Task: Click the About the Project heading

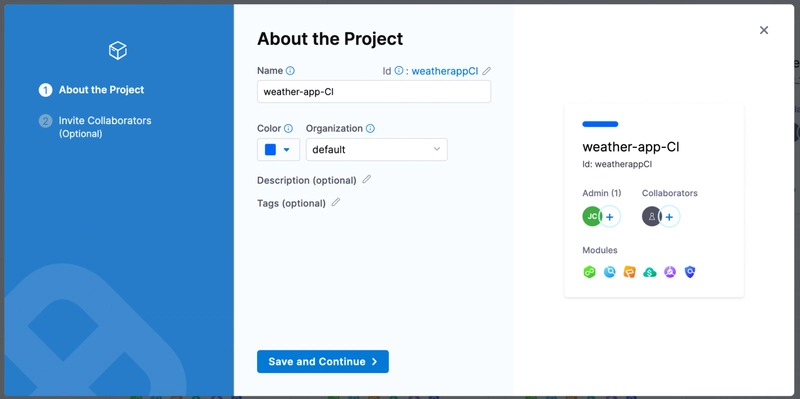Action: coord(330,39)
